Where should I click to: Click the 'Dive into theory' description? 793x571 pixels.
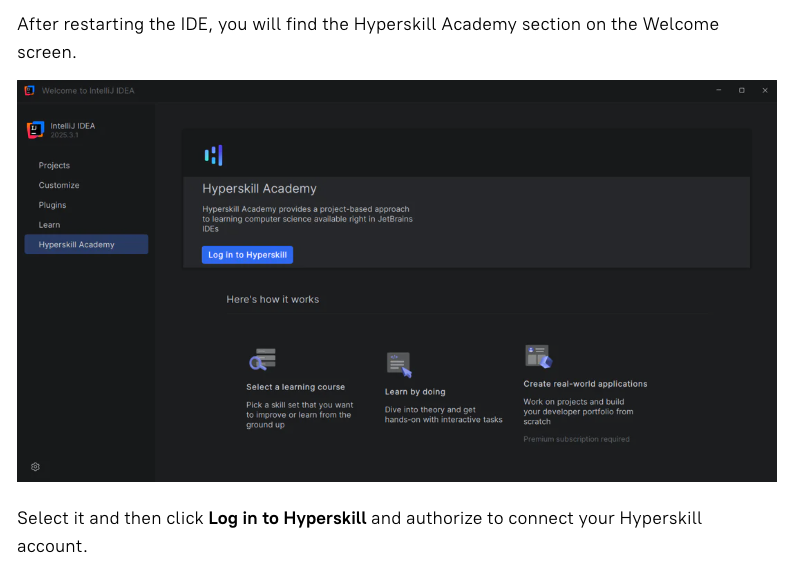click(444, 415)
